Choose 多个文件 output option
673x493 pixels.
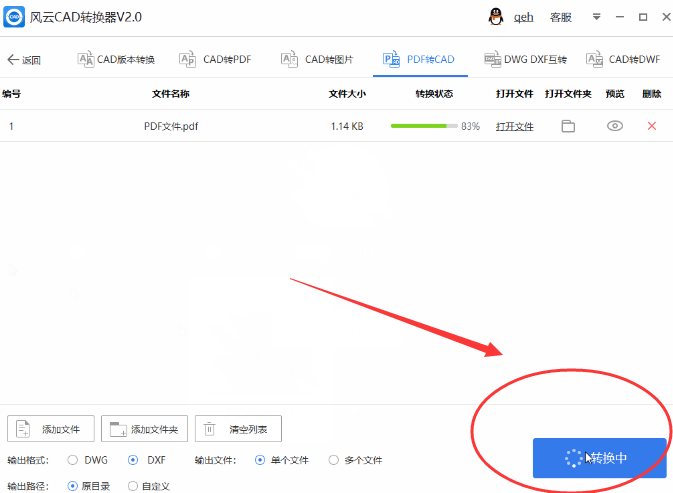(x=333, y=460)
